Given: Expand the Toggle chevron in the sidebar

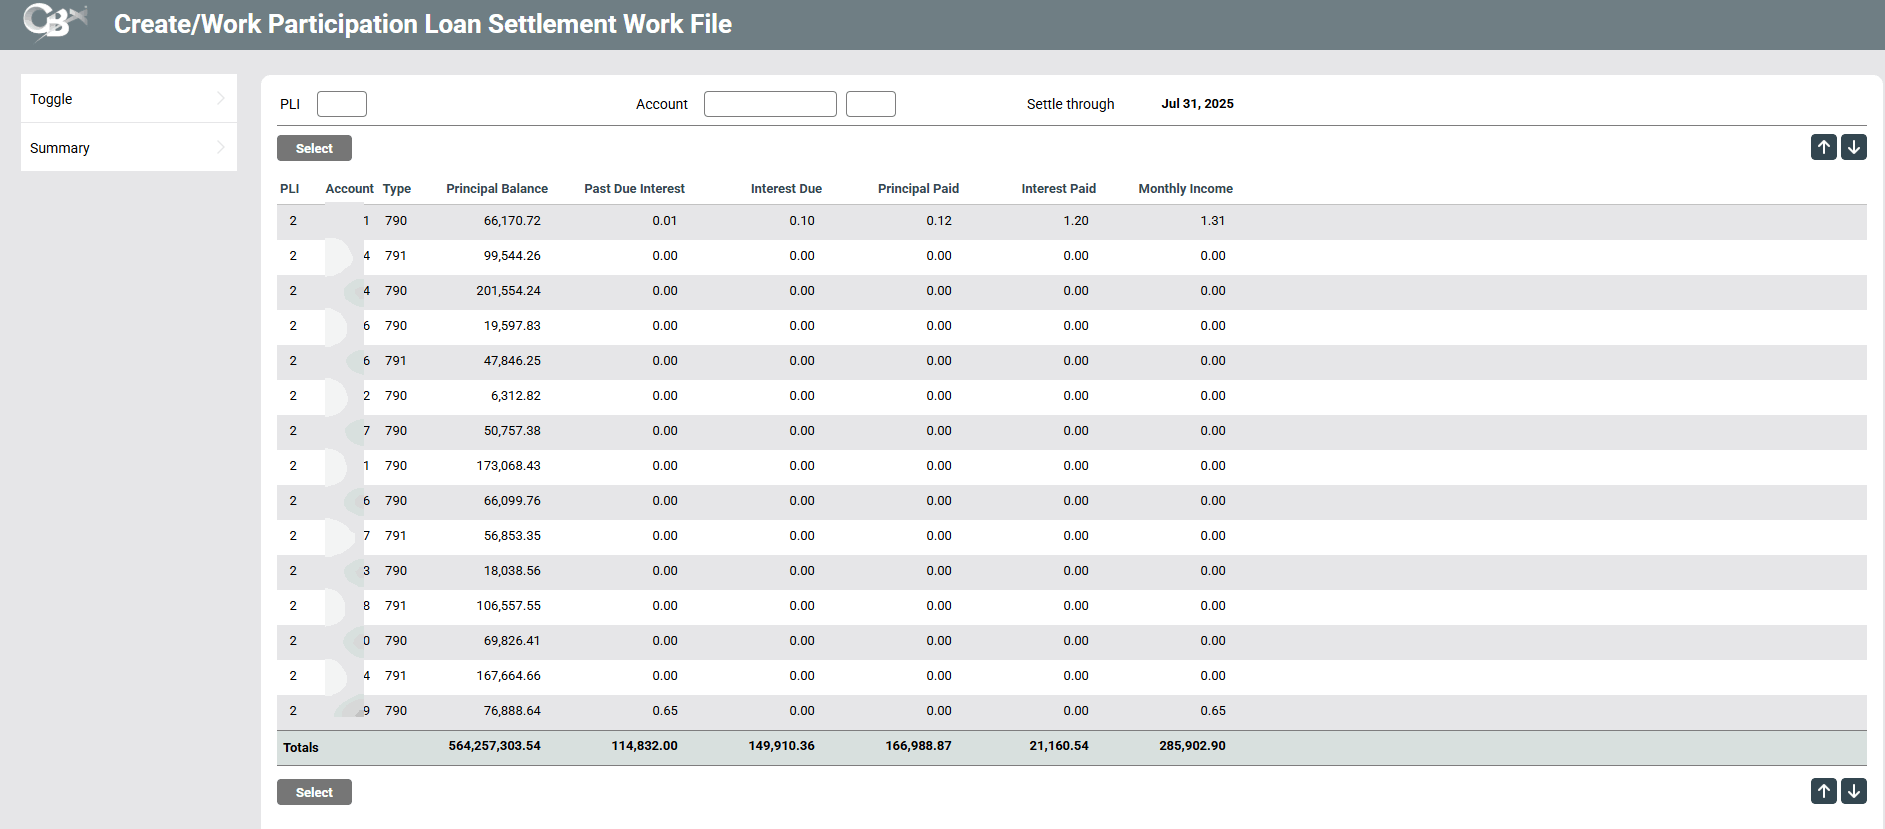Looking at the screenshot, I should coord(220,98).
